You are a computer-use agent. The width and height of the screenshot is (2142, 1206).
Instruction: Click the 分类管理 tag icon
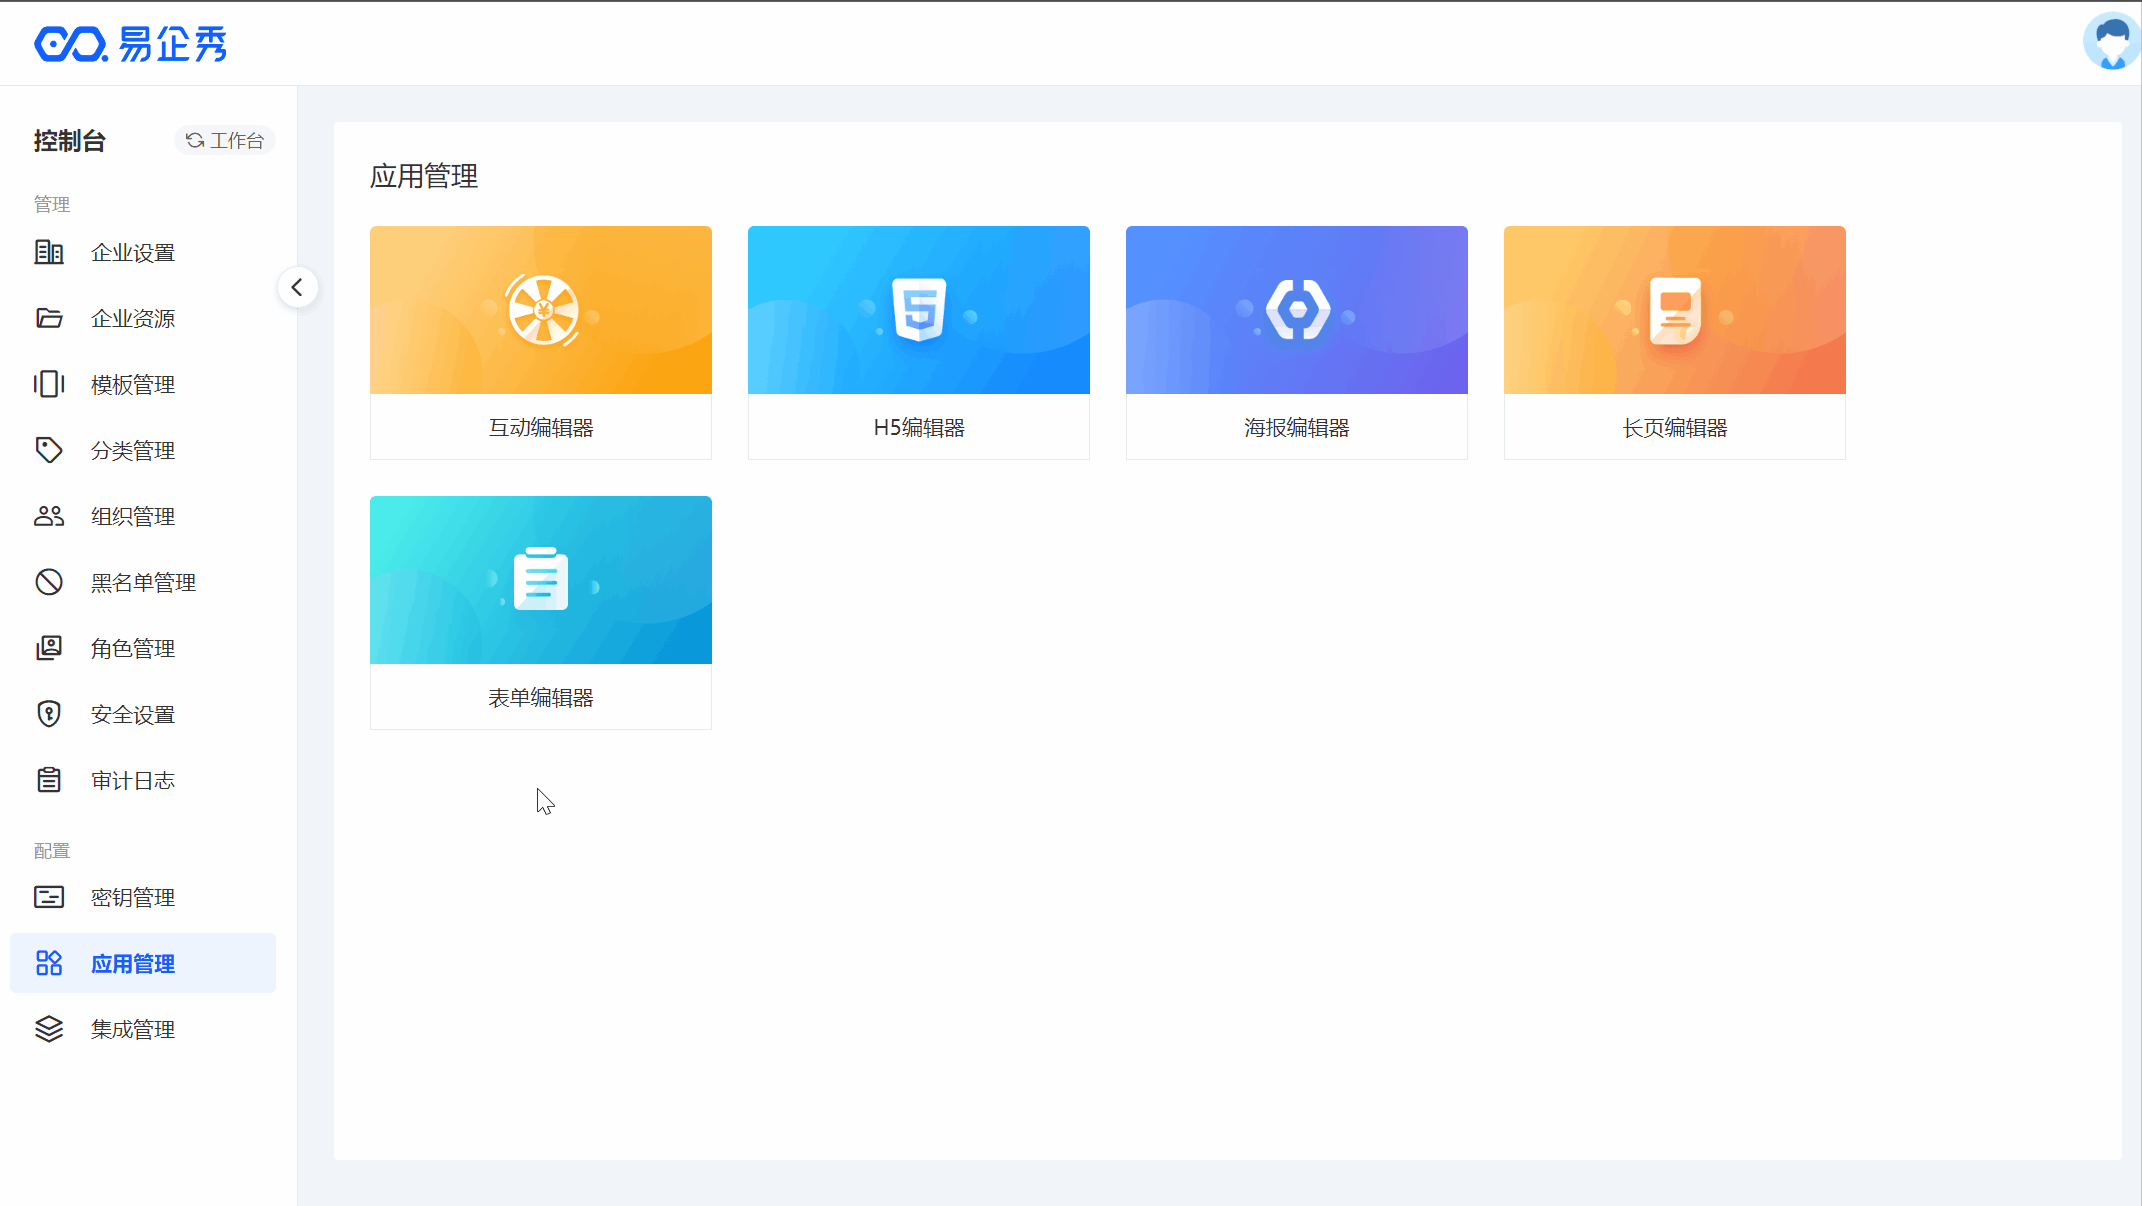[x=49, y=450]
